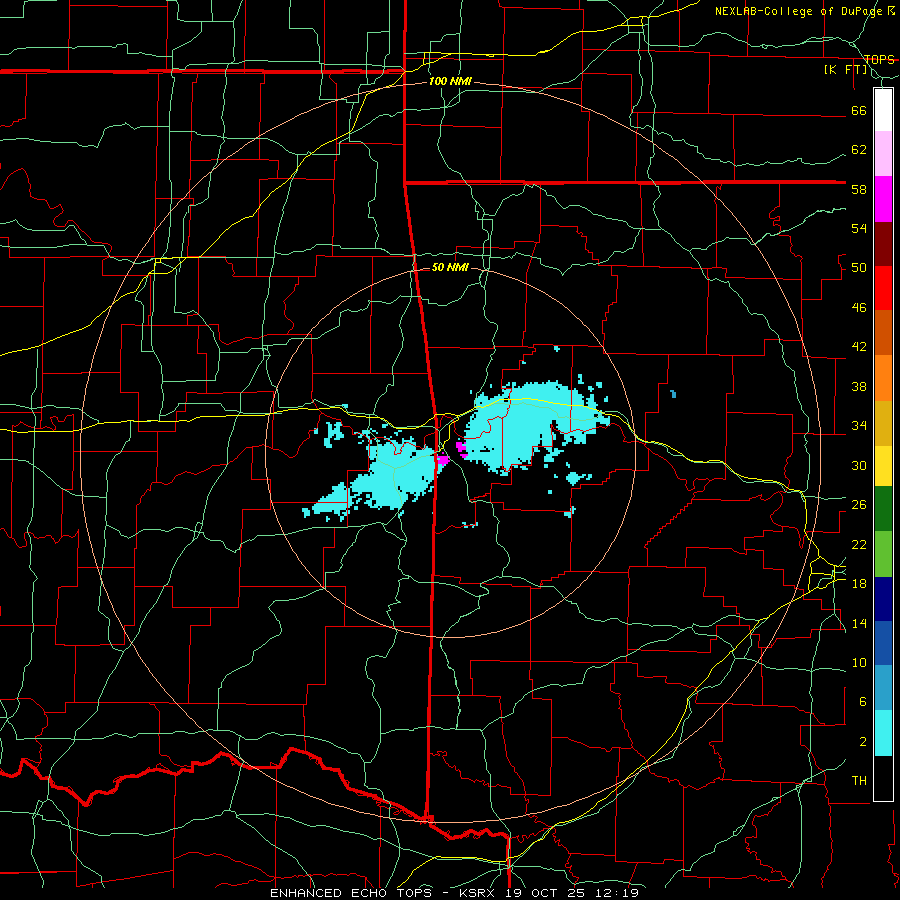900x900 pixels.
Task: Click the 'TH' legend threshold label
Action: pos(859,781)
